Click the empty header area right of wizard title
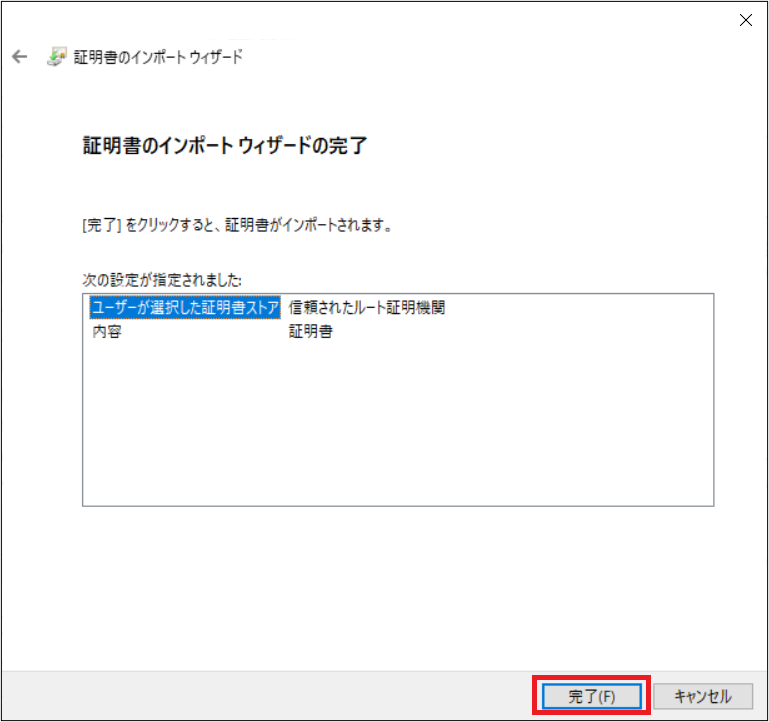The image size is (769, 722). [500, 57]
